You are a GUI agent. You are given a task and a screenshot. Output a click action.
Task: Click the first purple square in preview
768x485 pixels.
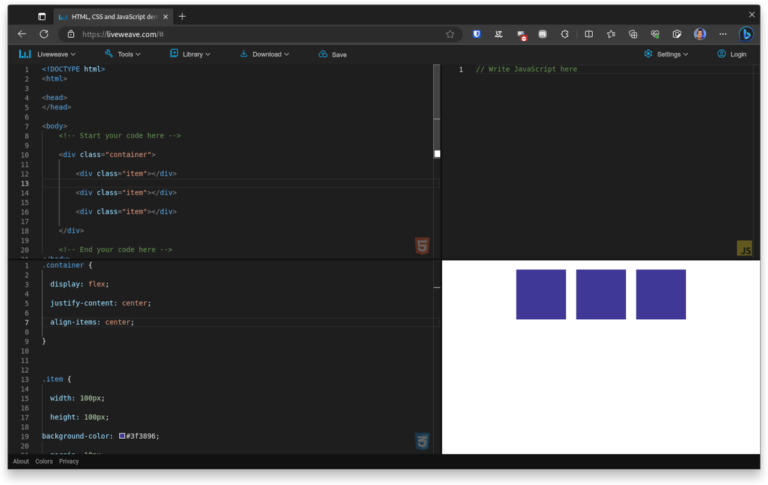541,294
